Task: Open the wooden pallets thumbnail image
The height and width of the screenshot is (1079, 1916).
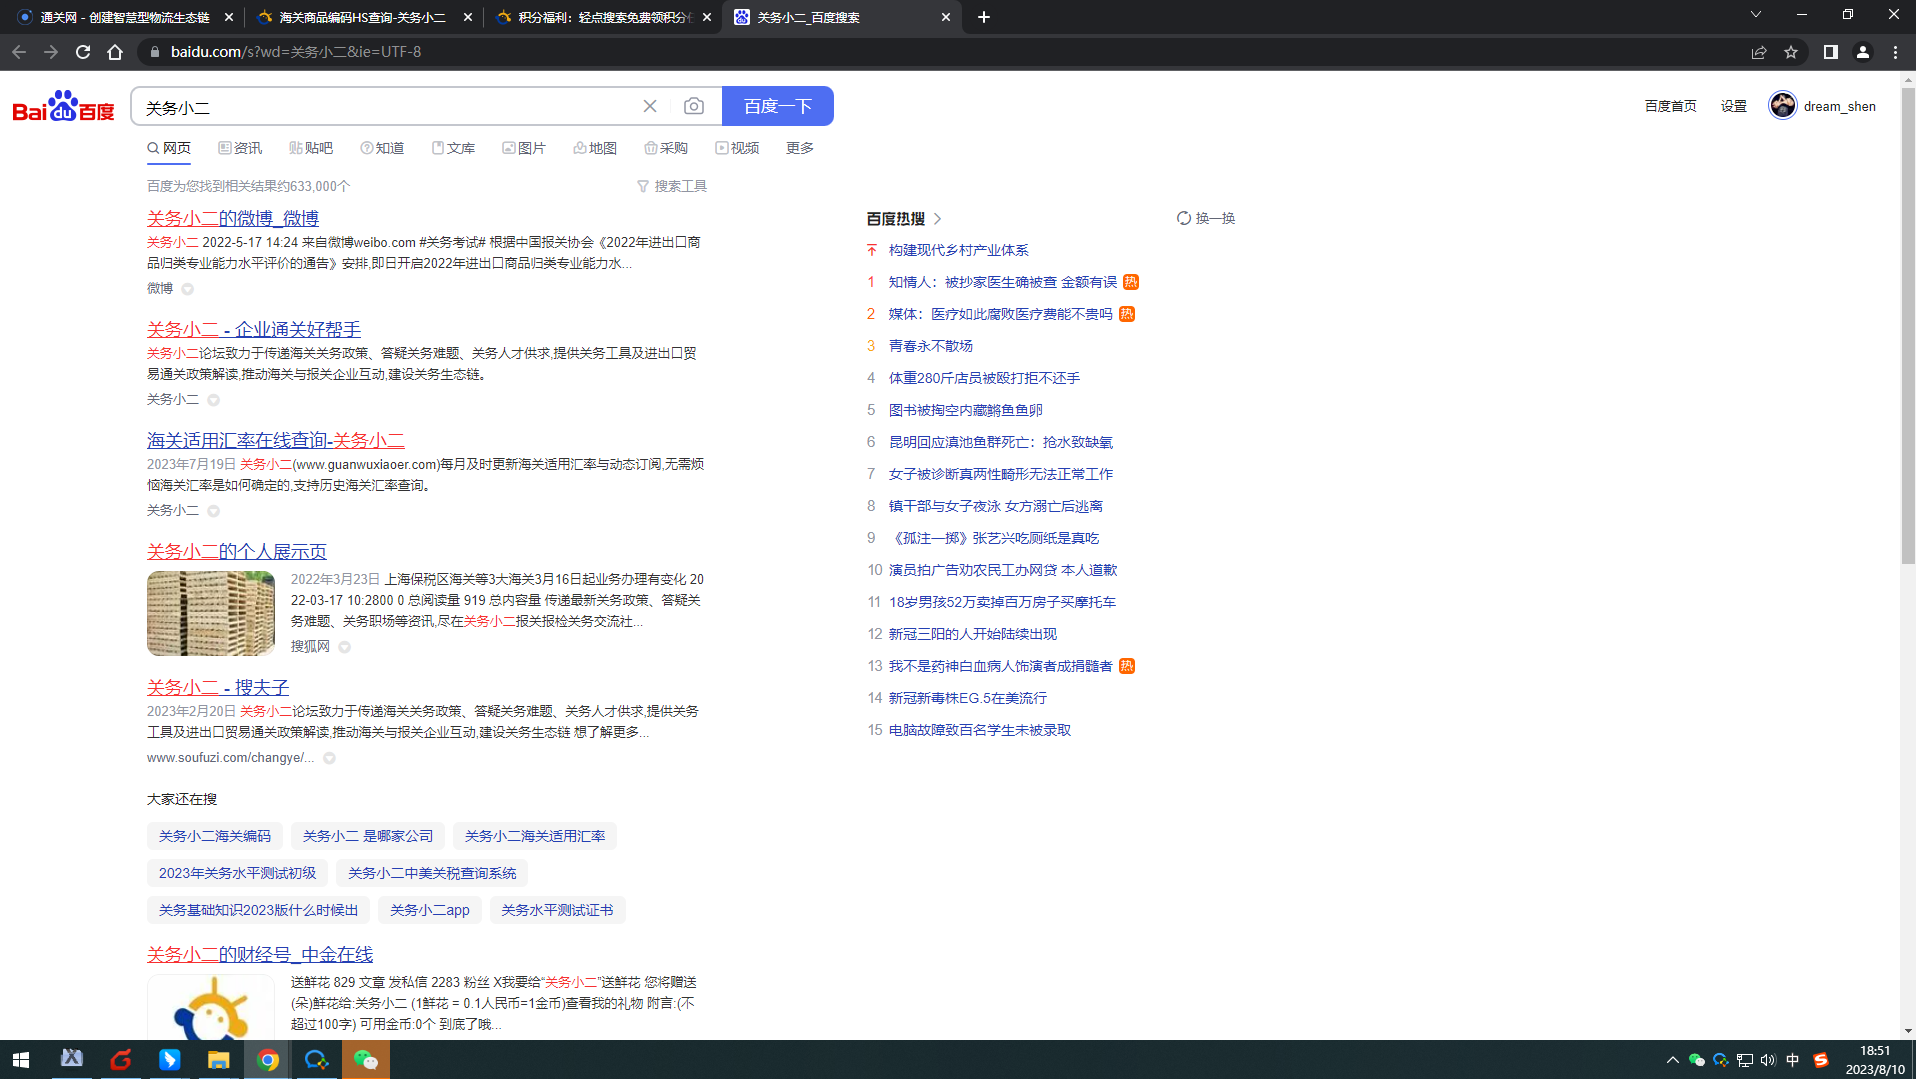Action: tap(211, 613)
